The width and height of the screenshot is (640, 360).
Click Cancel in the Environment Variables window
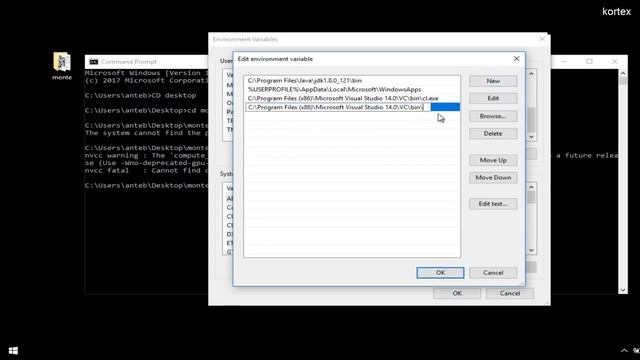click(509, 293)
